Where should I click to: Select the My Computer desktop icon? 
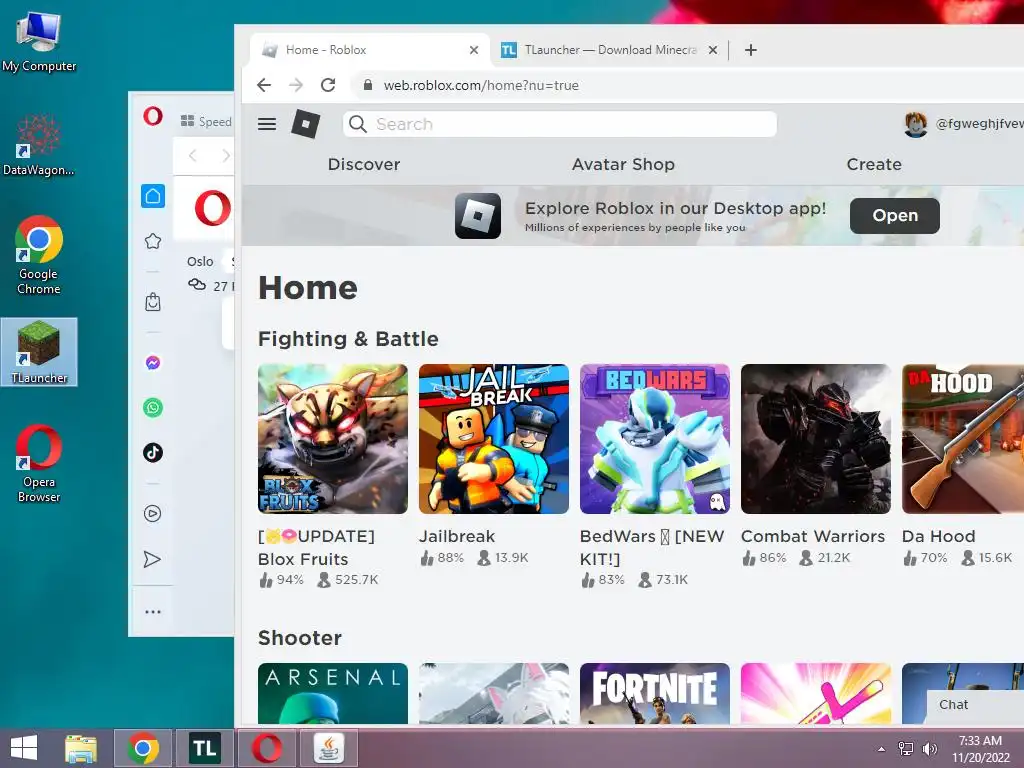[x=39, y=41]
